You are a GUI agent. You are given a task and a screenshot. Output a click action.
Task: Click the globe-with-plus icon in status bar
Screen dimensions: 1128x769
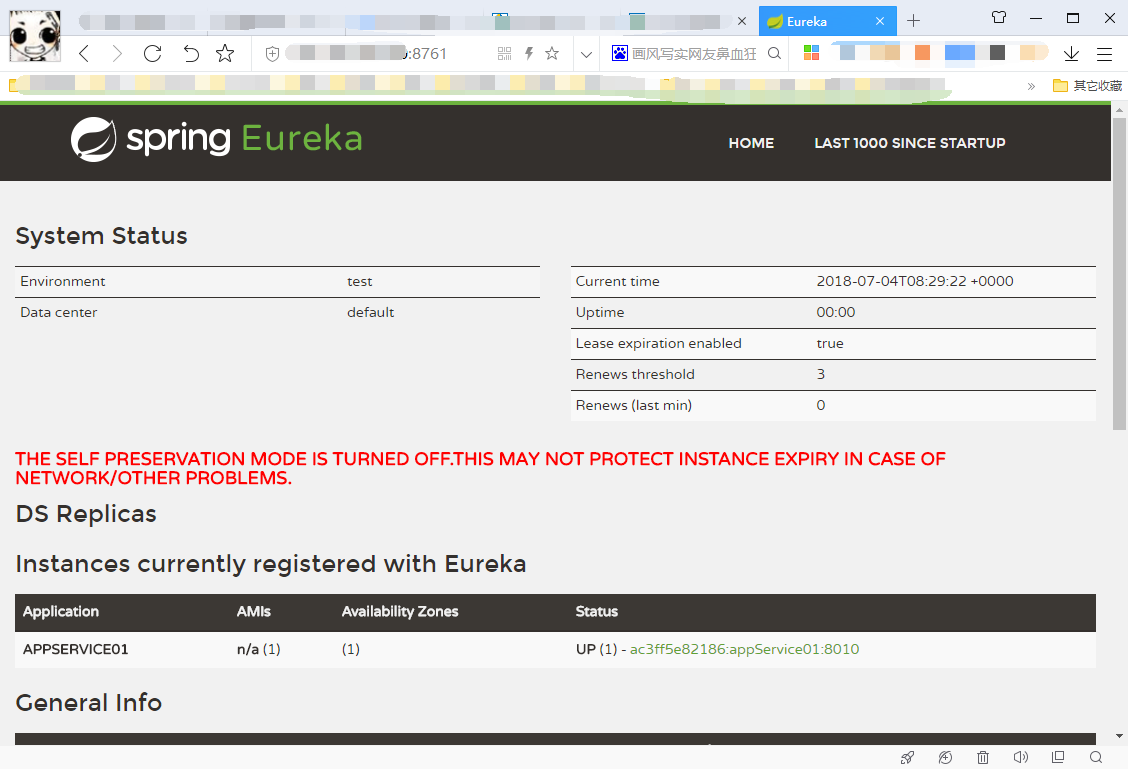coord(945,757)
